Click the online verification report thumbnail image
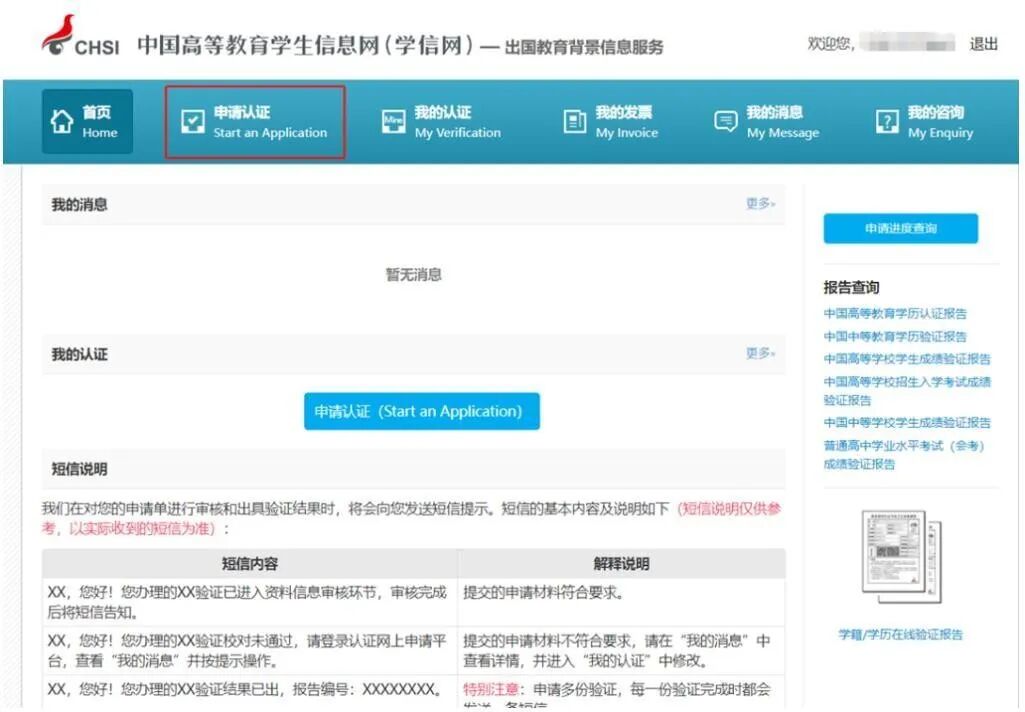1025x712 pixels. pyautogui.click(x=902, y=556)
